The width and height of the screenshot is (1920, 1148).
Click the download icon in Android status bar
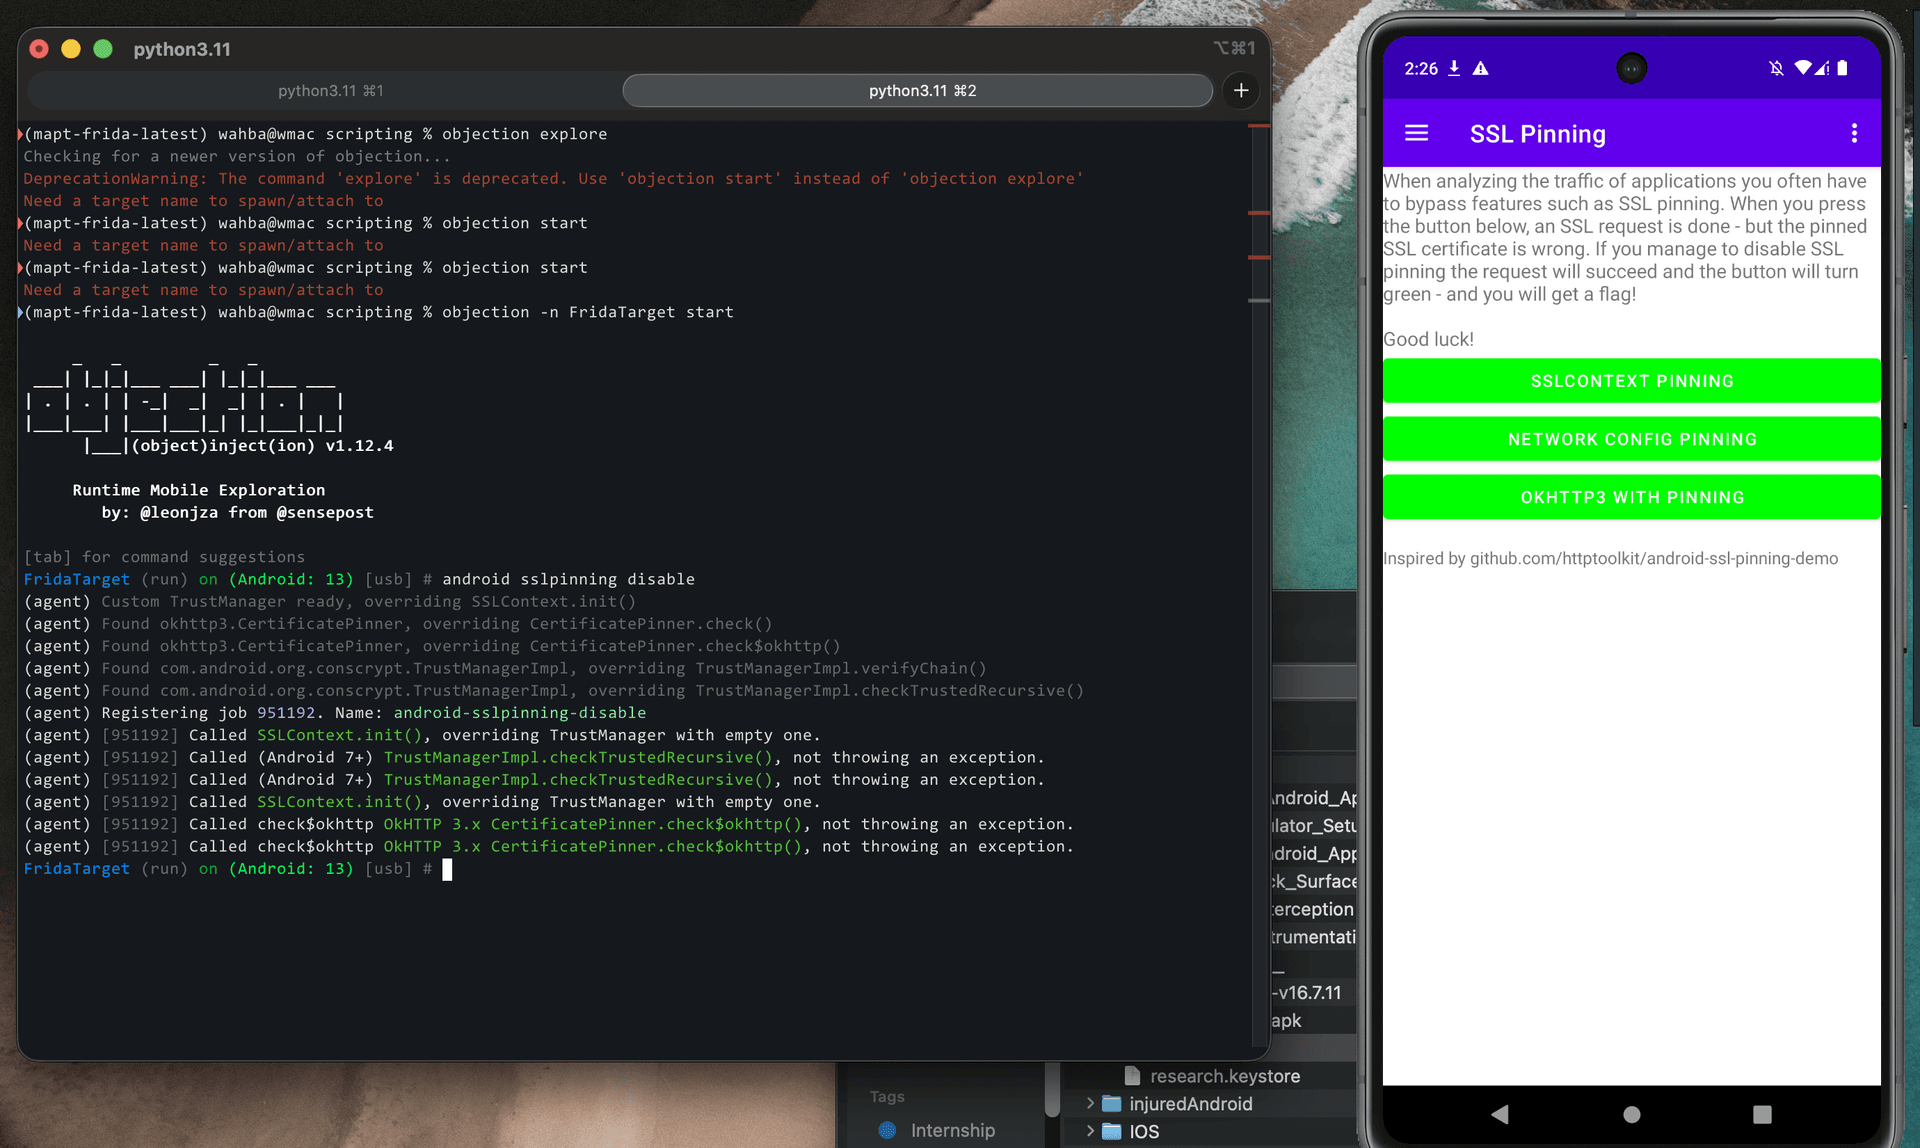[x=1454, y=68]
